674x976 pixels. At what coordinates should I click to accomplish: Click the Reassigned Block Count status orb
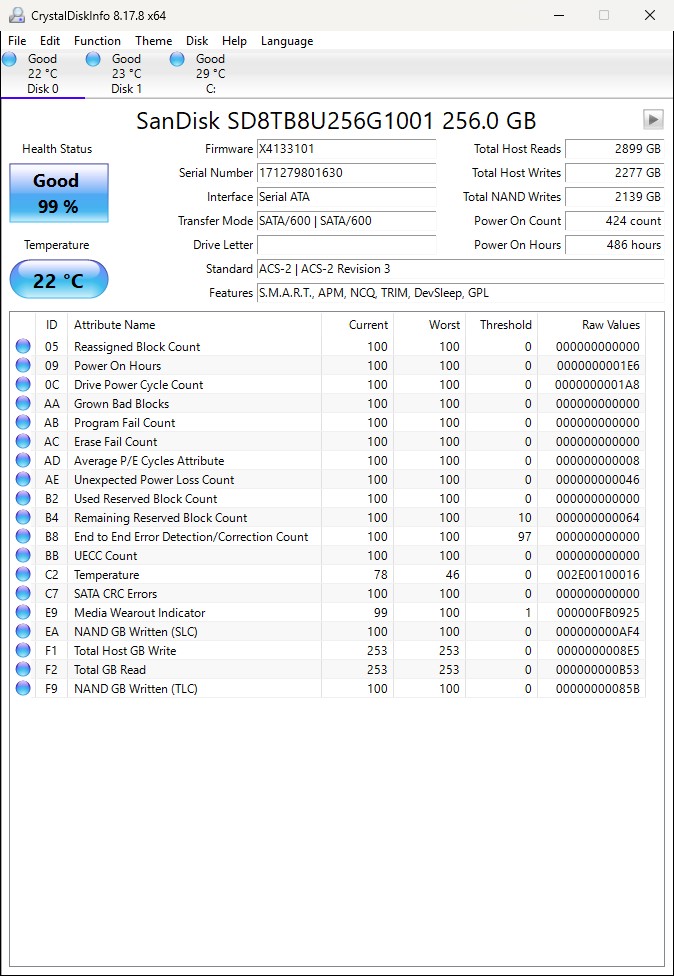tap(23, 347)
